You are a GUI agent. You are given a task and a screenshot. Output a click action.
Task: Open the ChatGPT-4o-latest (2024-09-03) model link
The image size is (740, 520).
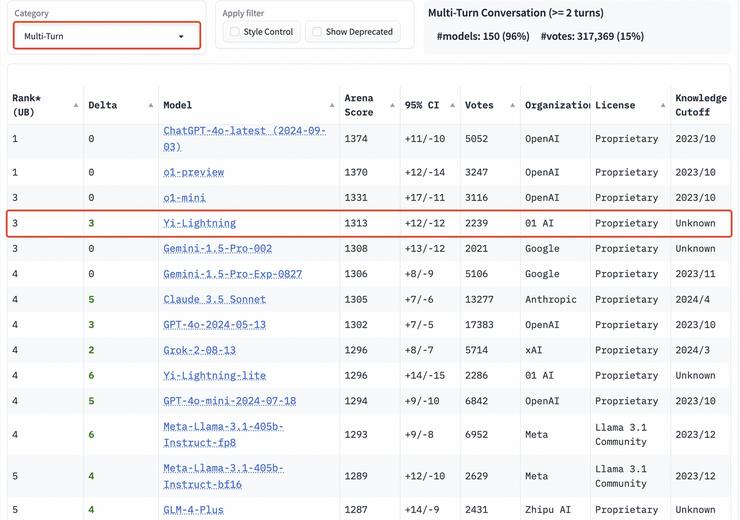[x=244, y=139]
